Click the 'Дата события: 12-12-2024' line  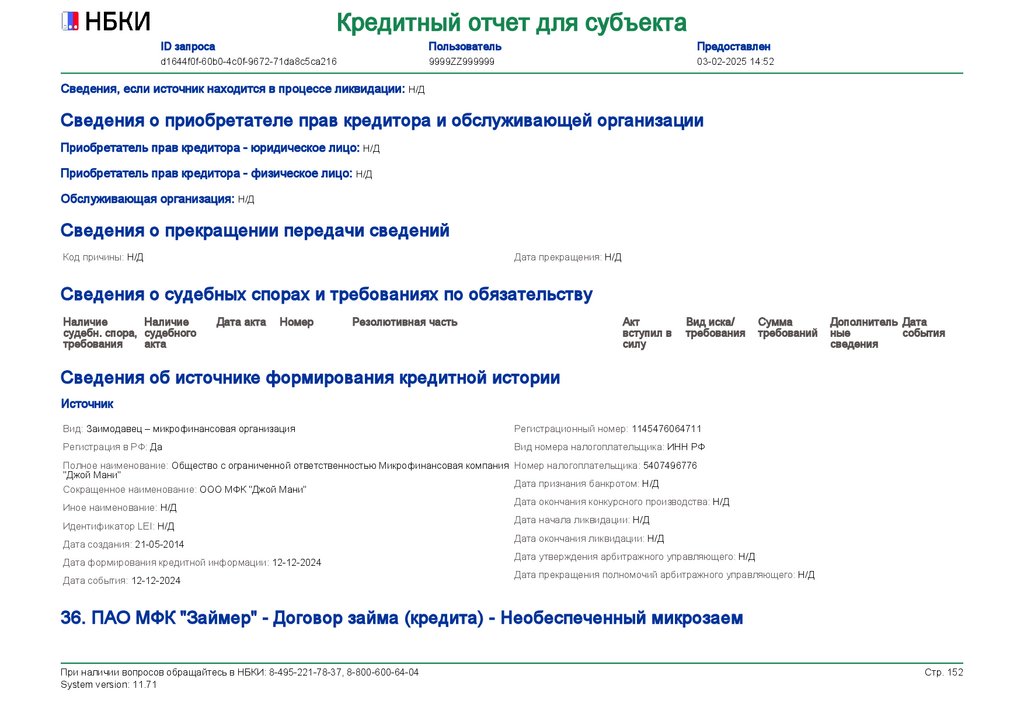[121, 581]
